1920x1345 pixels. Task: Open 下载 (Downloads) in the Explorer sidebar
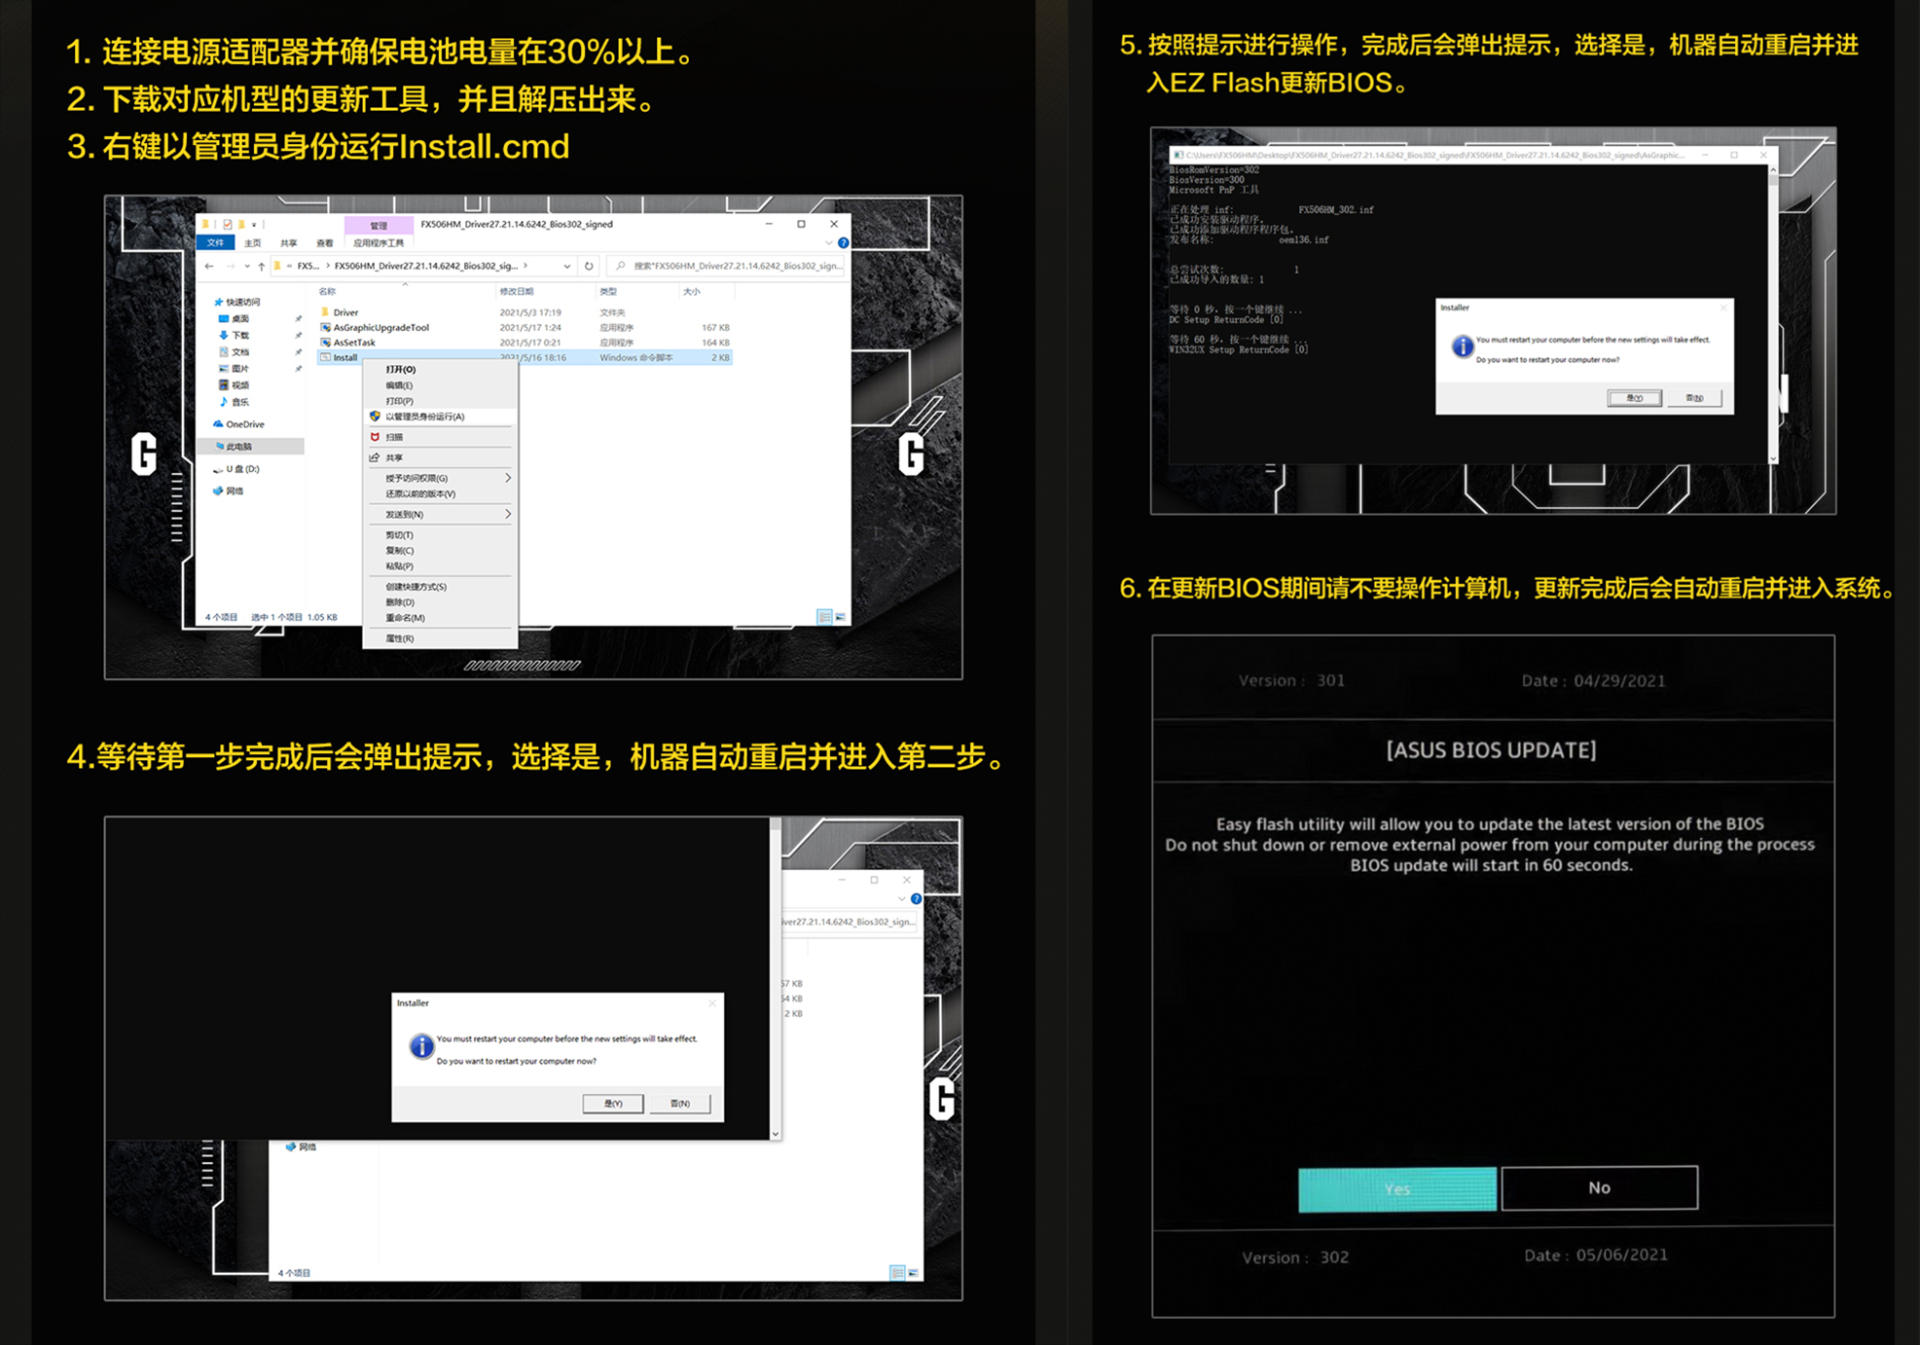click(x=234, y=335)
